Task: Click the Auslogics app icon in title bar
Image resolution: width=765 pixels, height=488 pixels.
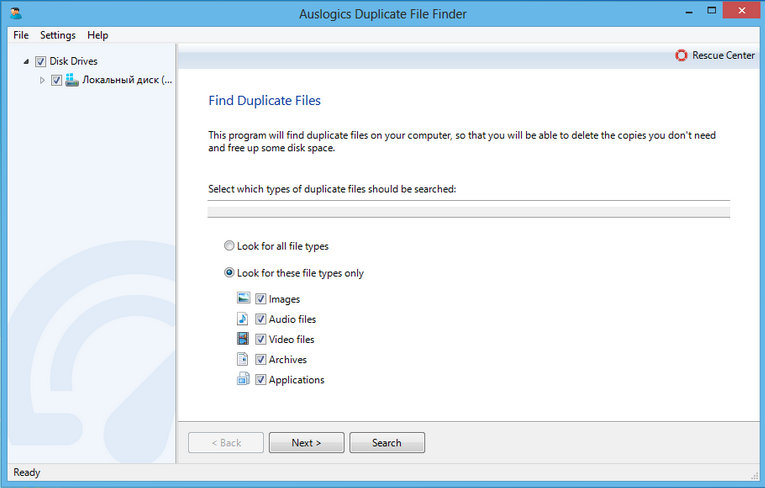Action: pos(16,13)
